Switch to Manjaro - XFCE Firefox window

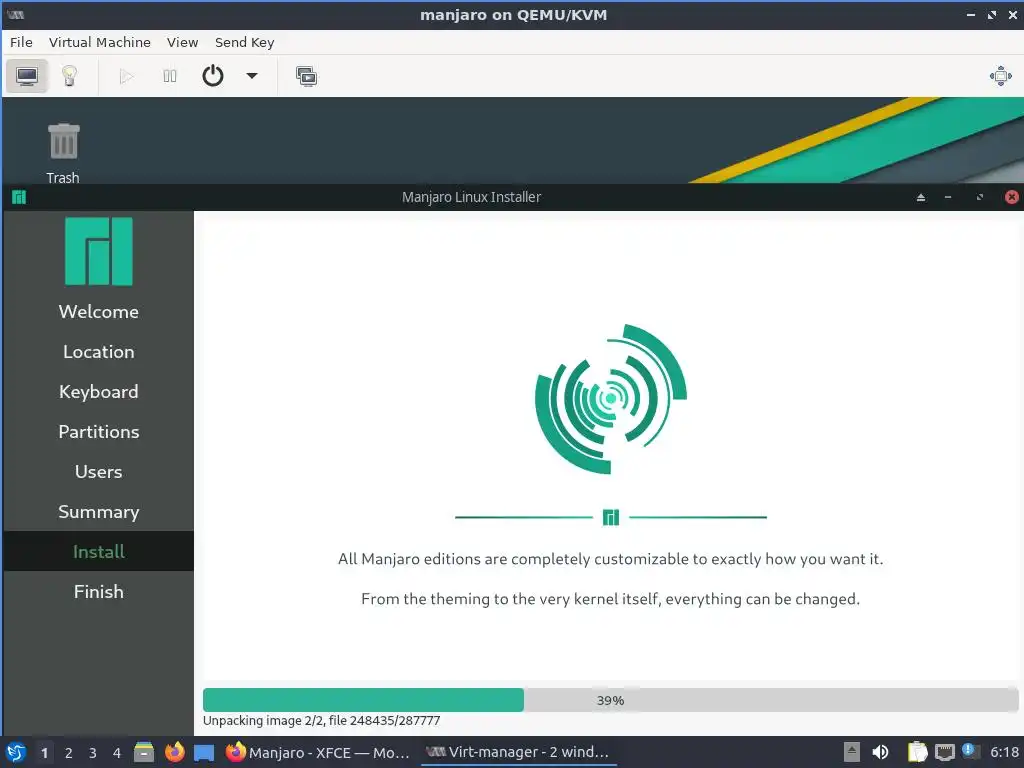(x=318, y=752)
